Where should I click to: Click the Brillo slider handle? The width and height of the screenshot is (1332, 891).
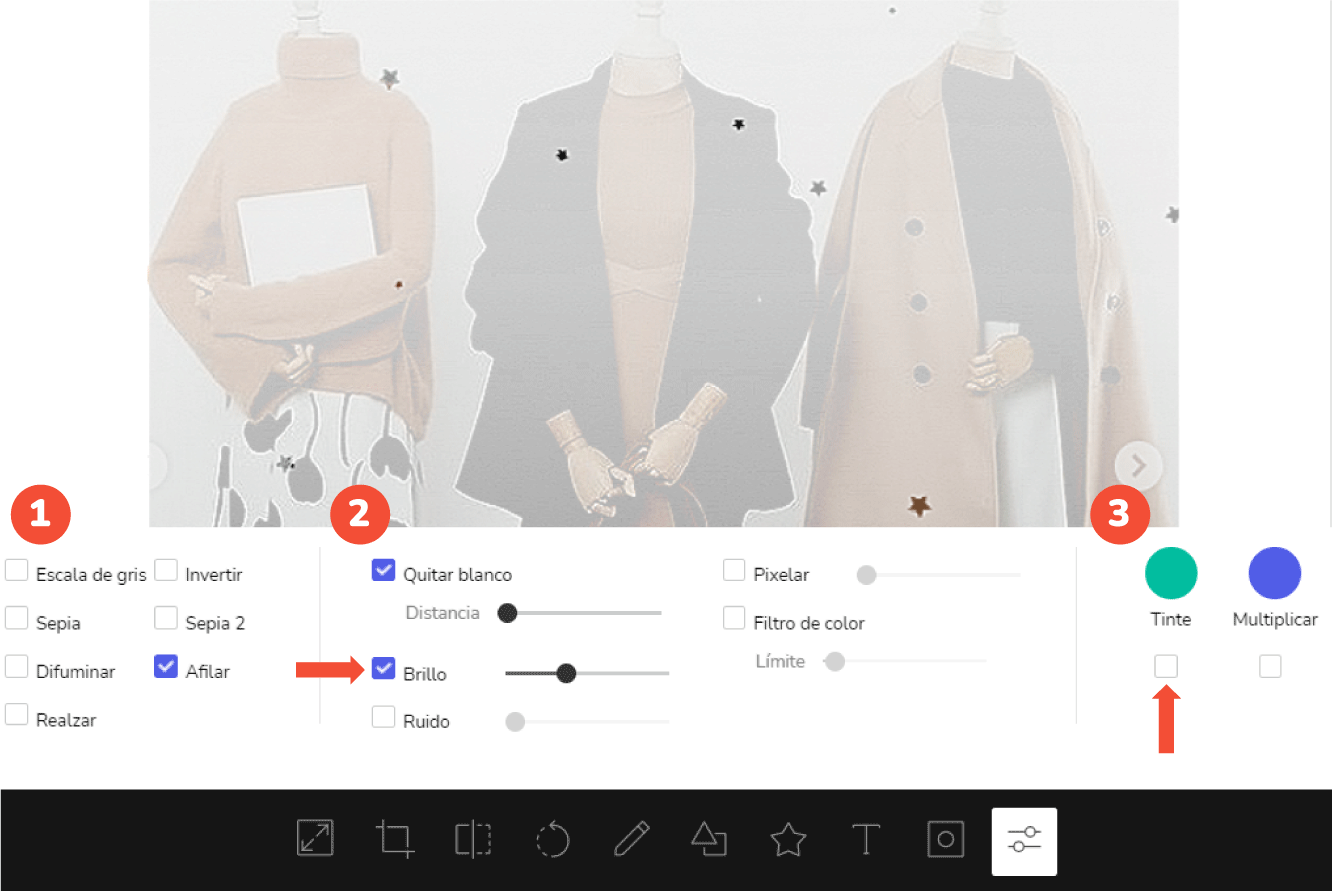[x=566, y=673]
